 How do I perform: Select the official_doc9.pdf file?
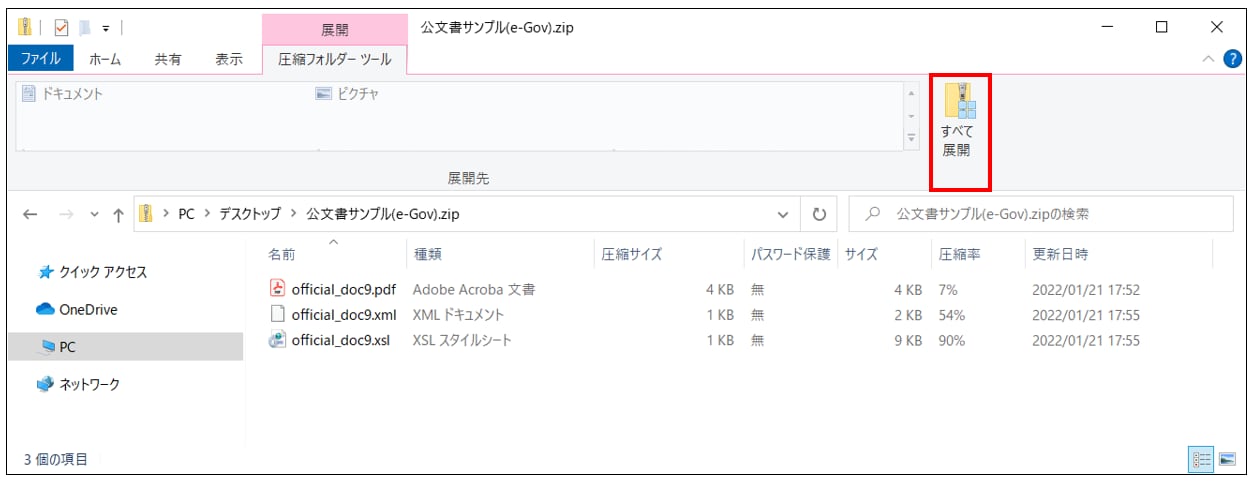click(x=343, y=290)
